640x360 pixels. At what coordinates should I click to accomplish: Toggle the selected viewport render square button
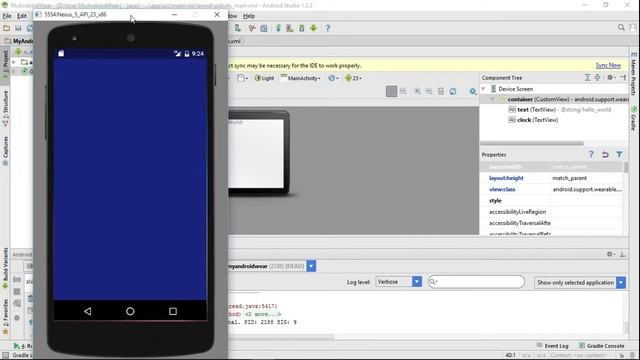(391, 91)
